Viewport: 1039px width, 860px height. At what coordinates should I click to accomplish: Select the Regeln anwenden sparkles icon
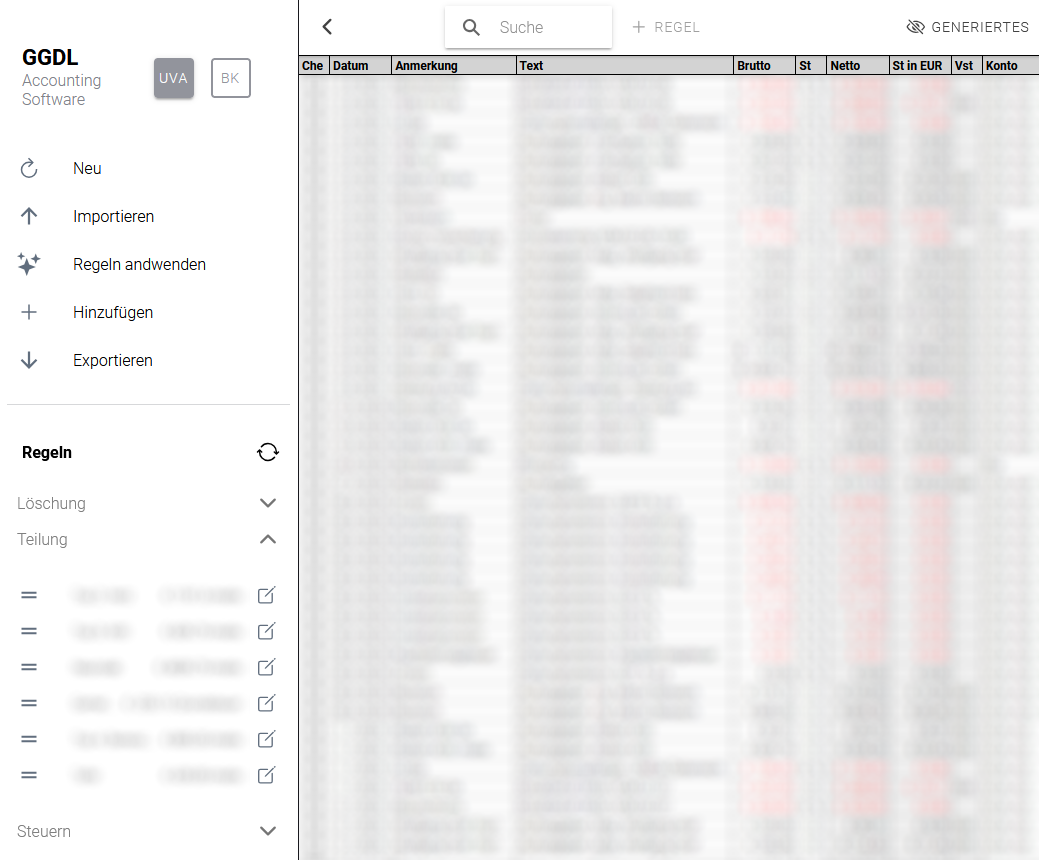29,264
